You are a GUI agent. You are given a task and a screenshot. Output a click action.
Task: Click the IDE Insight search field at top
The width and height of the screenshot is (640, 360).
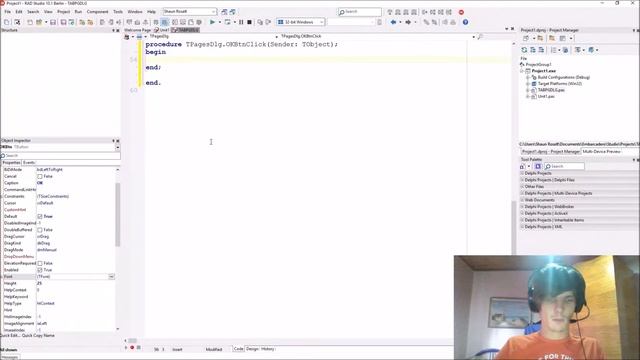pos(360,12)
